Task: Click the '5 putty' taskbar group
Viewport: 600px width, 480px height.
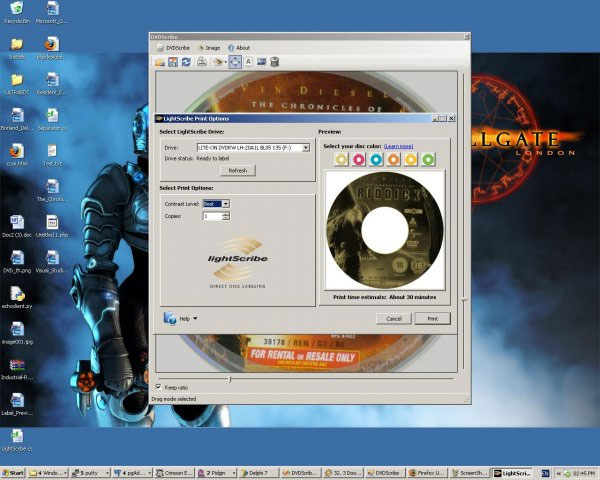Action: tap(90, 473)
